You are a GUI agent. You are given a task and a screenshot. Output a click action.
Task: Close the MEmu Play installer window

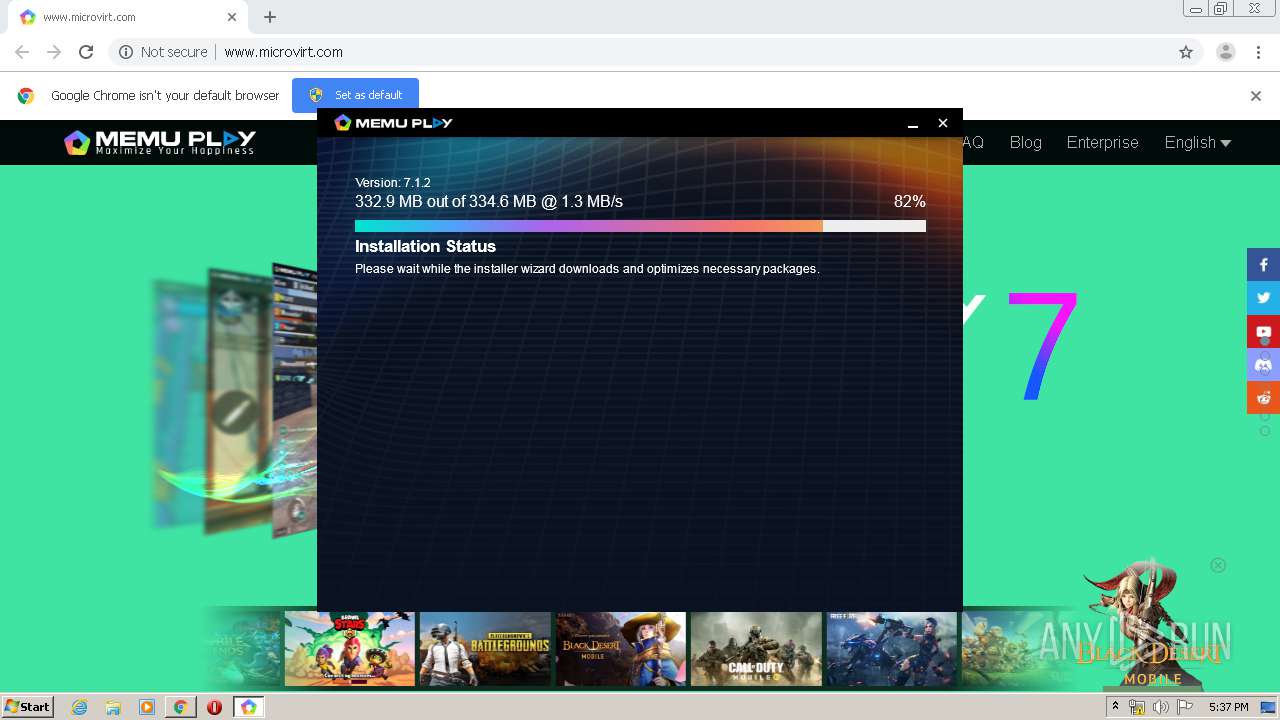coord(942,123)
